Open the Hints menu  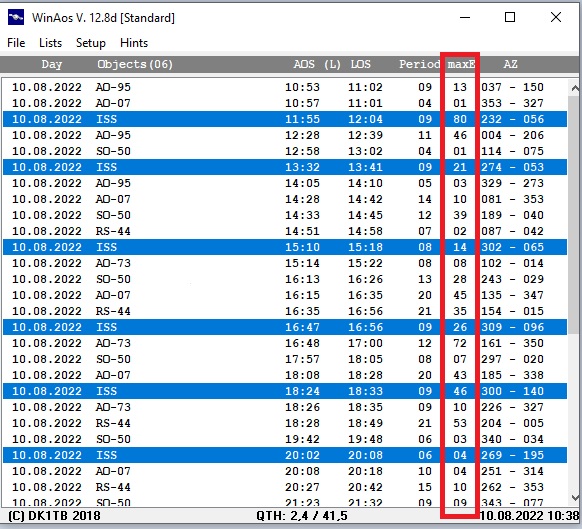tap(134, 43)
